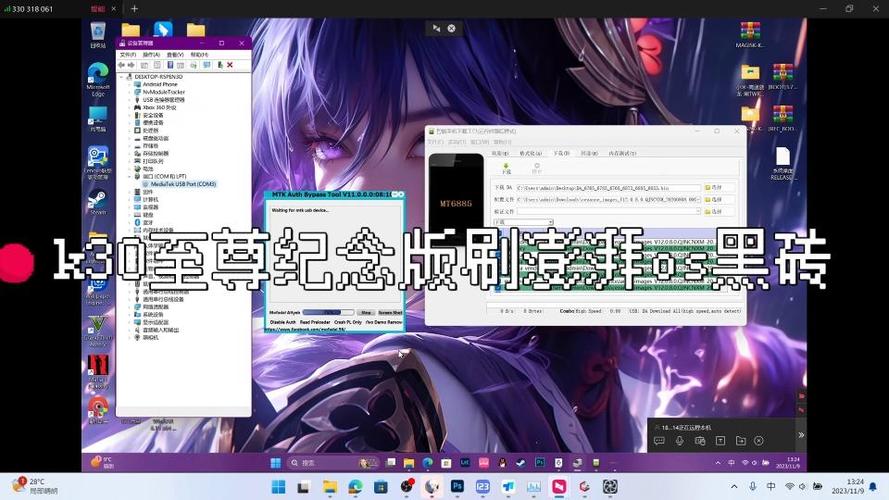Click Vivo Demo Remove in MTK Bypass Tool
Image resolution: width=889 pixels, height=500 pixels.
tap(384, 322)
